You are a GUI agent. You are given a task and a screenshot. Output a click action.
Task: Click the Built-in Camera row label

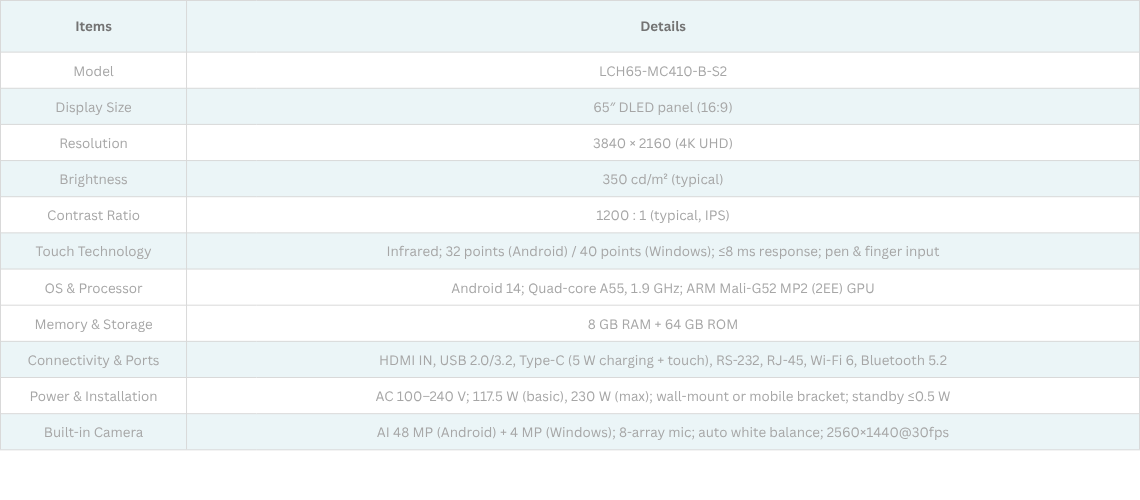click(93, 432)
